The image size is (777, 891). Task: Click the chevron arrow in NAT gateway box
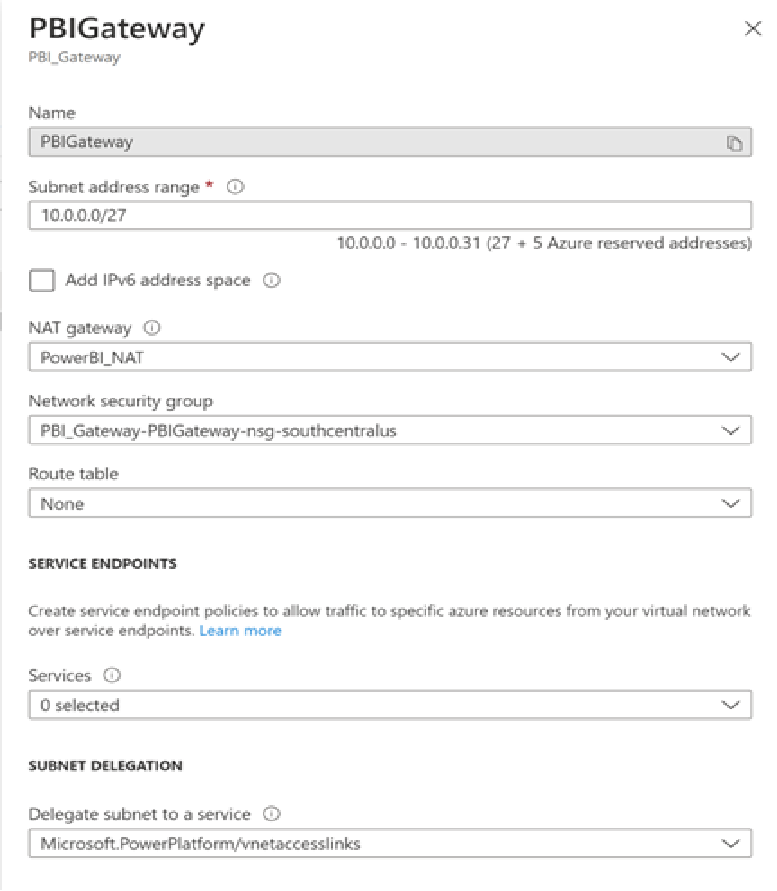tap(730, 357)
